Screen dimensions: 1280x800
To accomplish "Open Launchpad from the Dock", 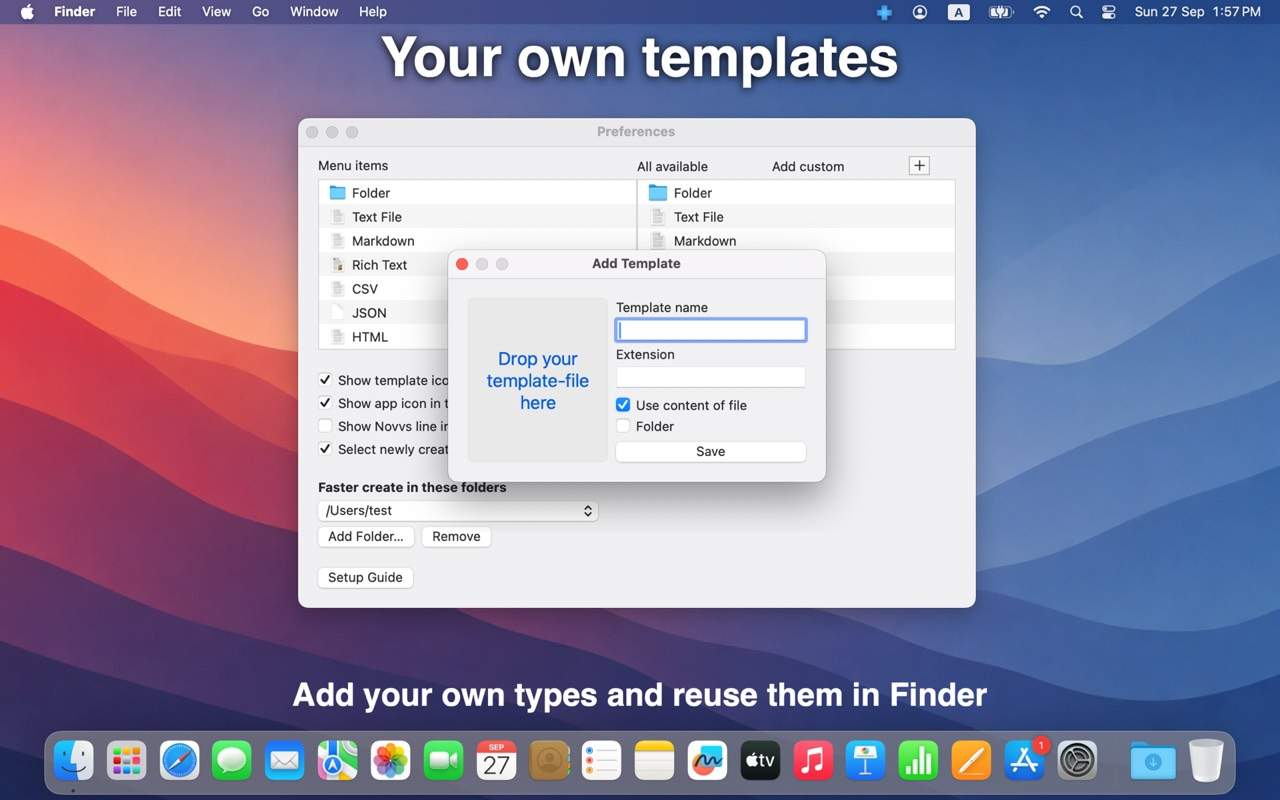I will tap(127, 761).
